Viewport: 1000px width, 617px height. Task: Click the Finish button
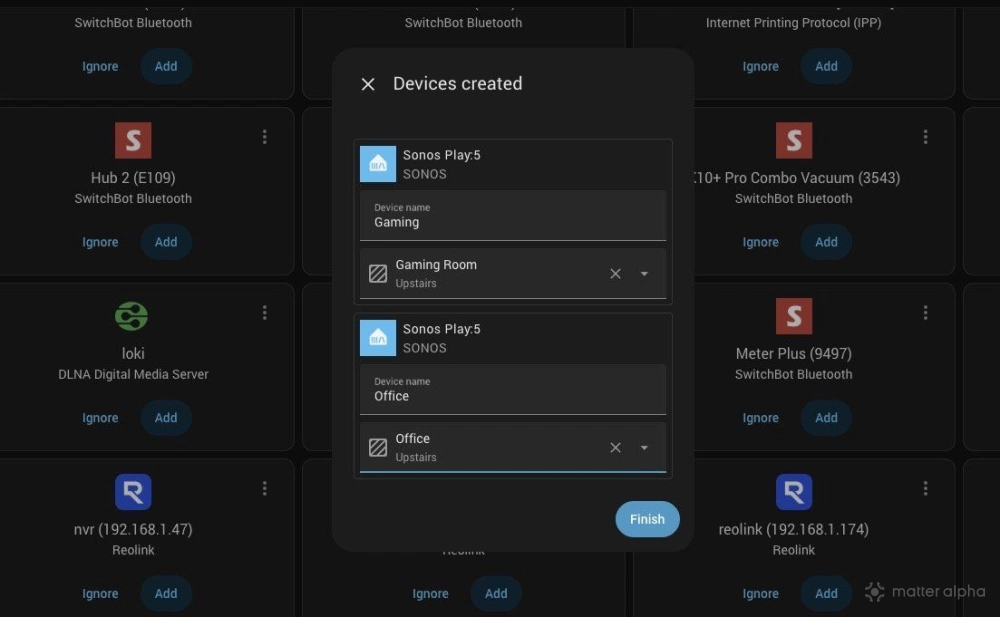[x=646, y=519]
